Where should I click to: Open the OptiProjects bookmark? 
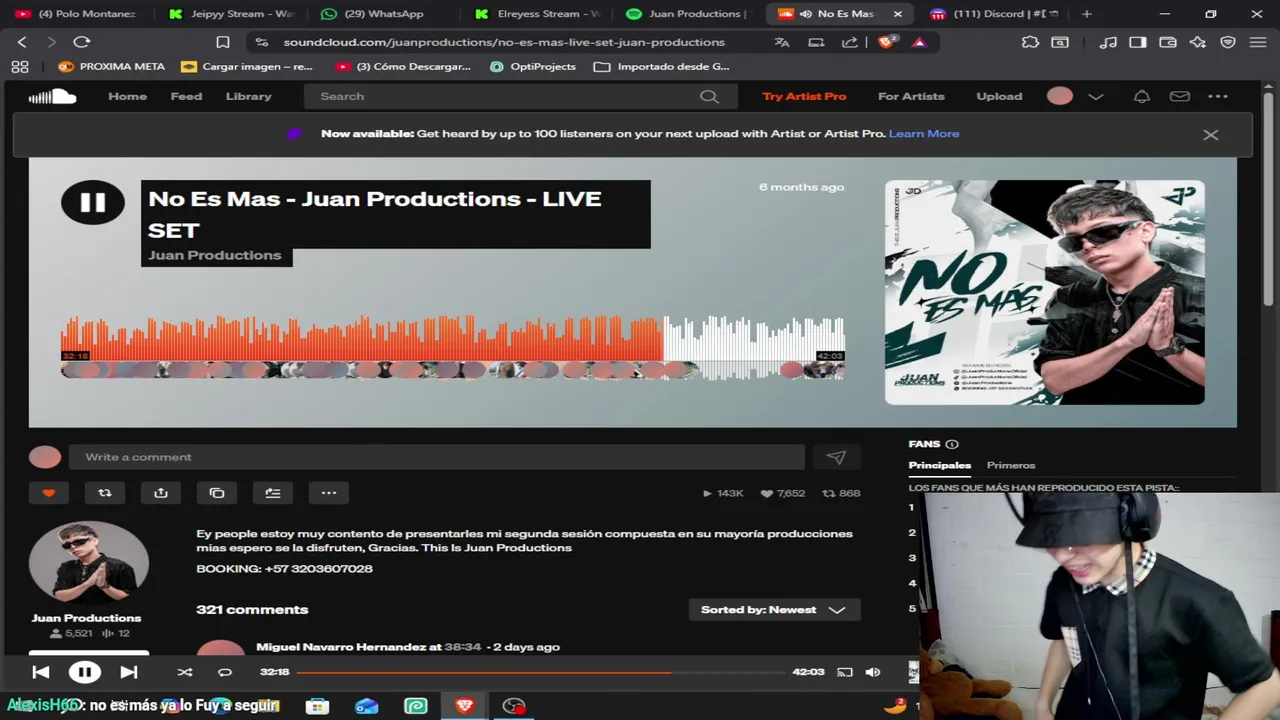(533, 67)
